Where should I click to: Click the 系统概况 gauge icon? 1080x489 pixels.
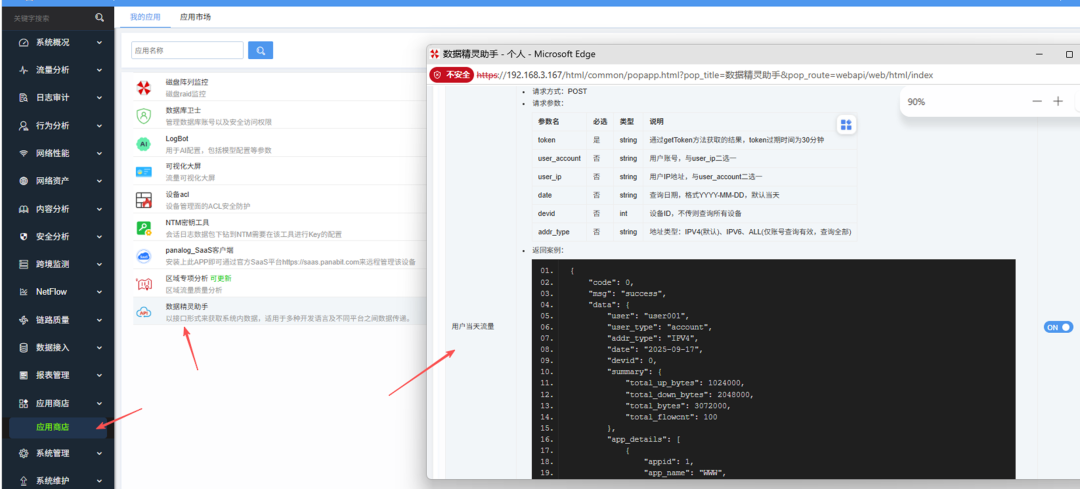pyautogui.click(x=23, y=42)
